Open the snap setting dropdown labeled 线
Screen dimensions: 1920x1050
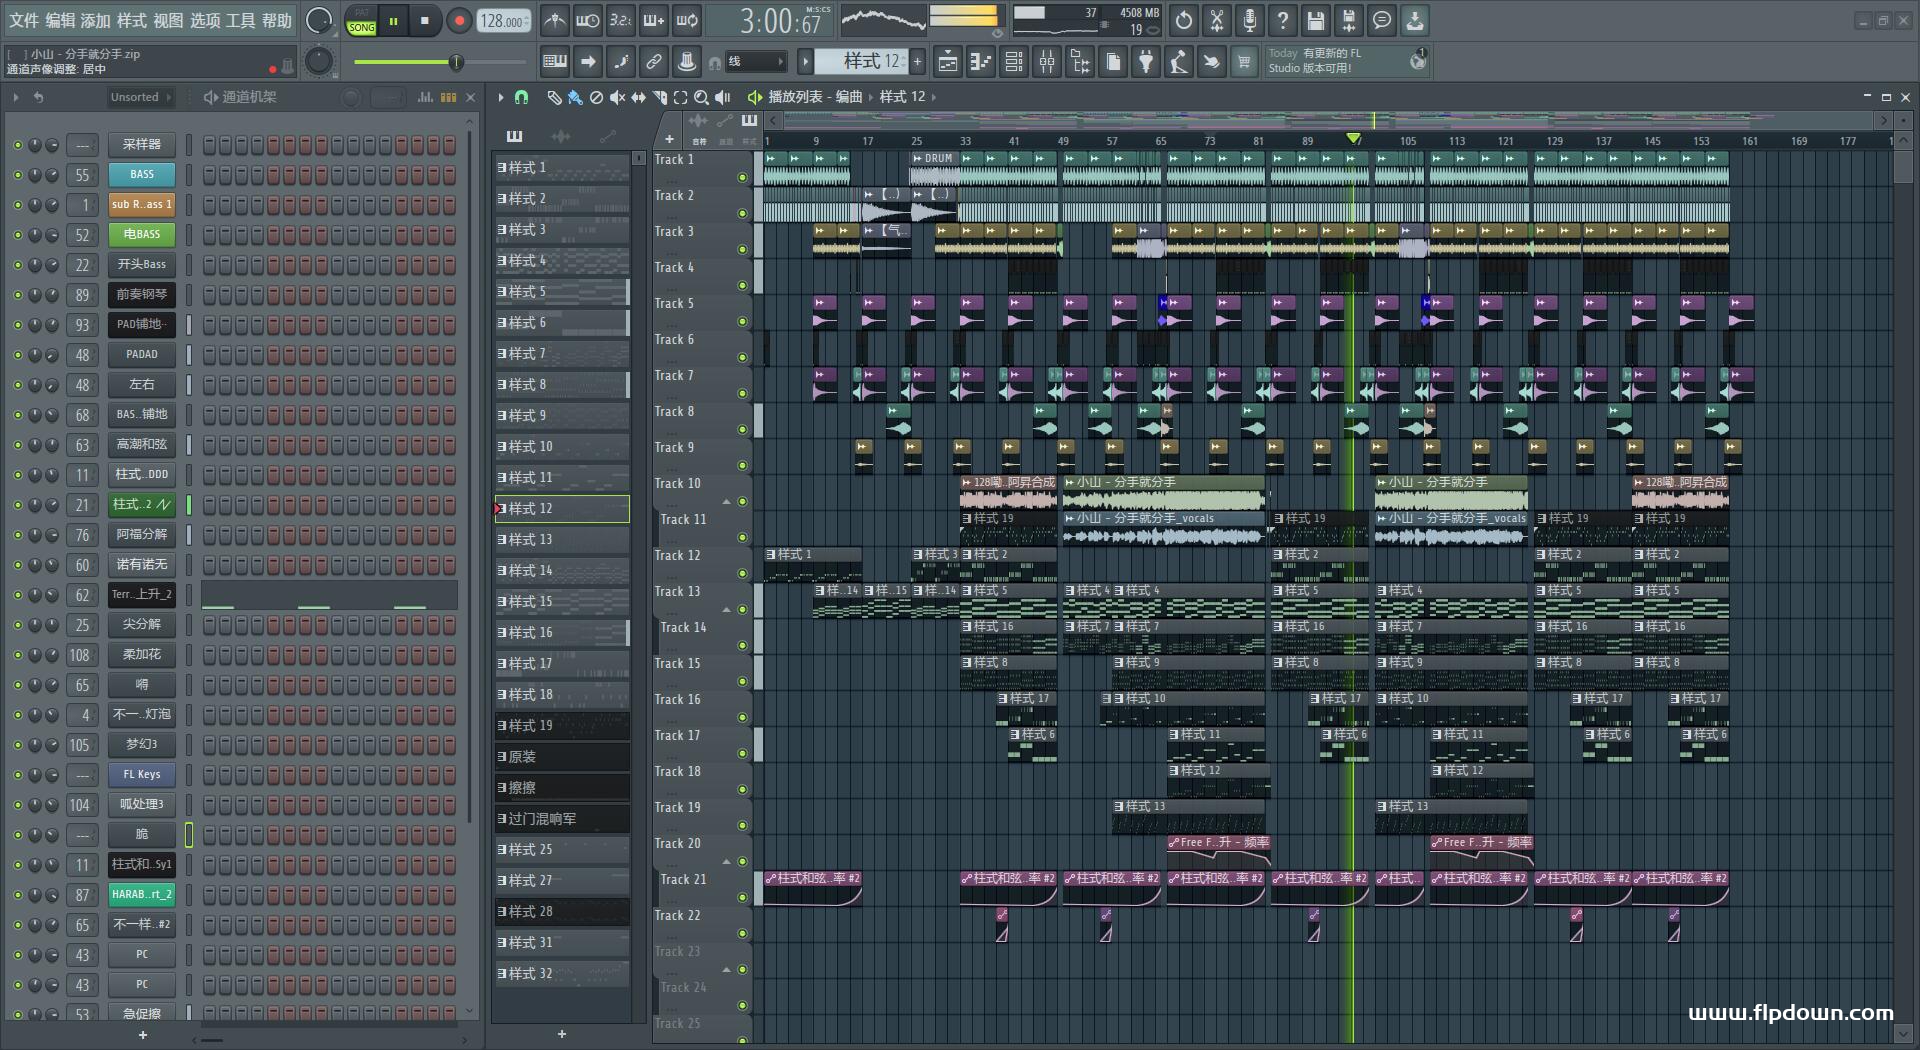[x=755, y=62]
